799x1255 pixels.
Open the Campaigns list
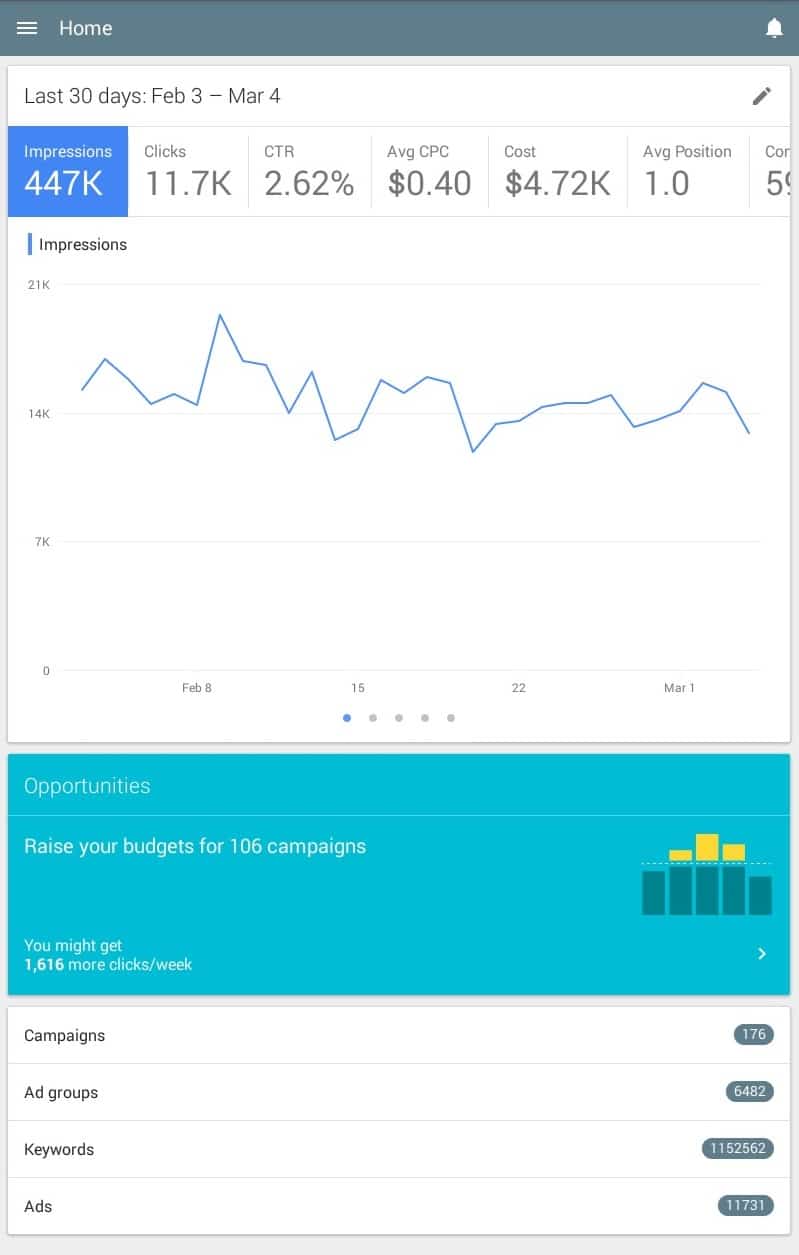click(x=398, y=1035)
